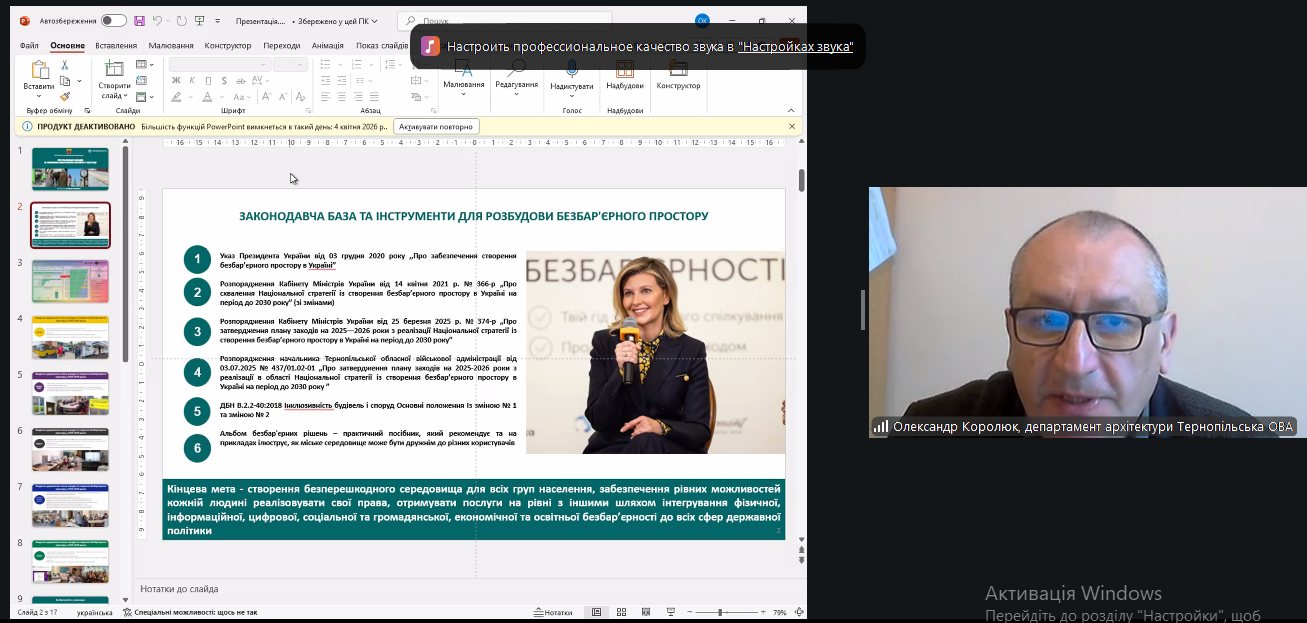The height and width of the screenshot is (623, 1307).
Task: Open the Вставлення ribbon tab
Action: tap(116, 45)
